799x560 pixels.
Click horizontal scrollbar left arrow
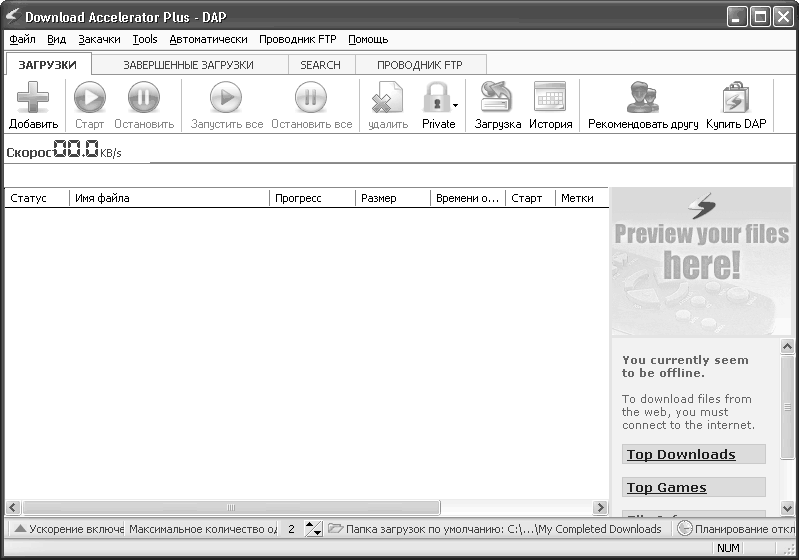(x=13, y=508)
